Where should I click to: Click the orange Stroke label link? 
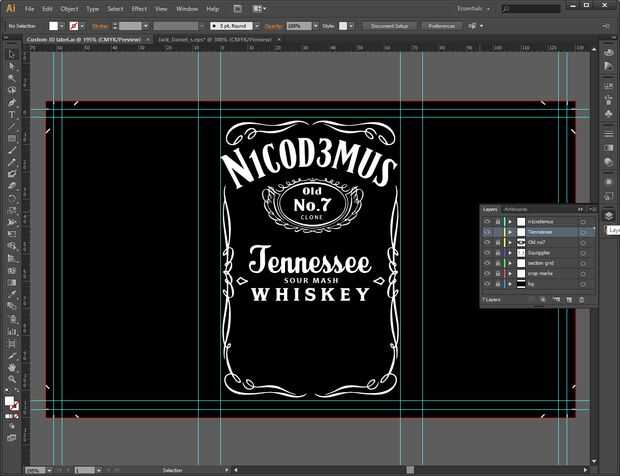tap(100, 26)
